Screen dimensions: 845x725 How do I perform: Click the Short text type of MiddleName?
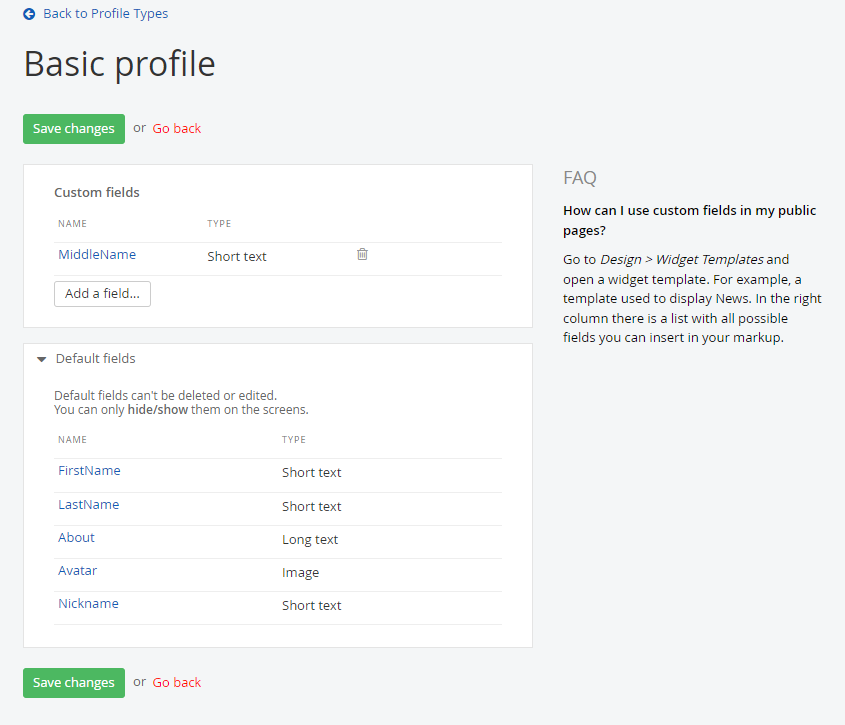(x=237, y=257)
